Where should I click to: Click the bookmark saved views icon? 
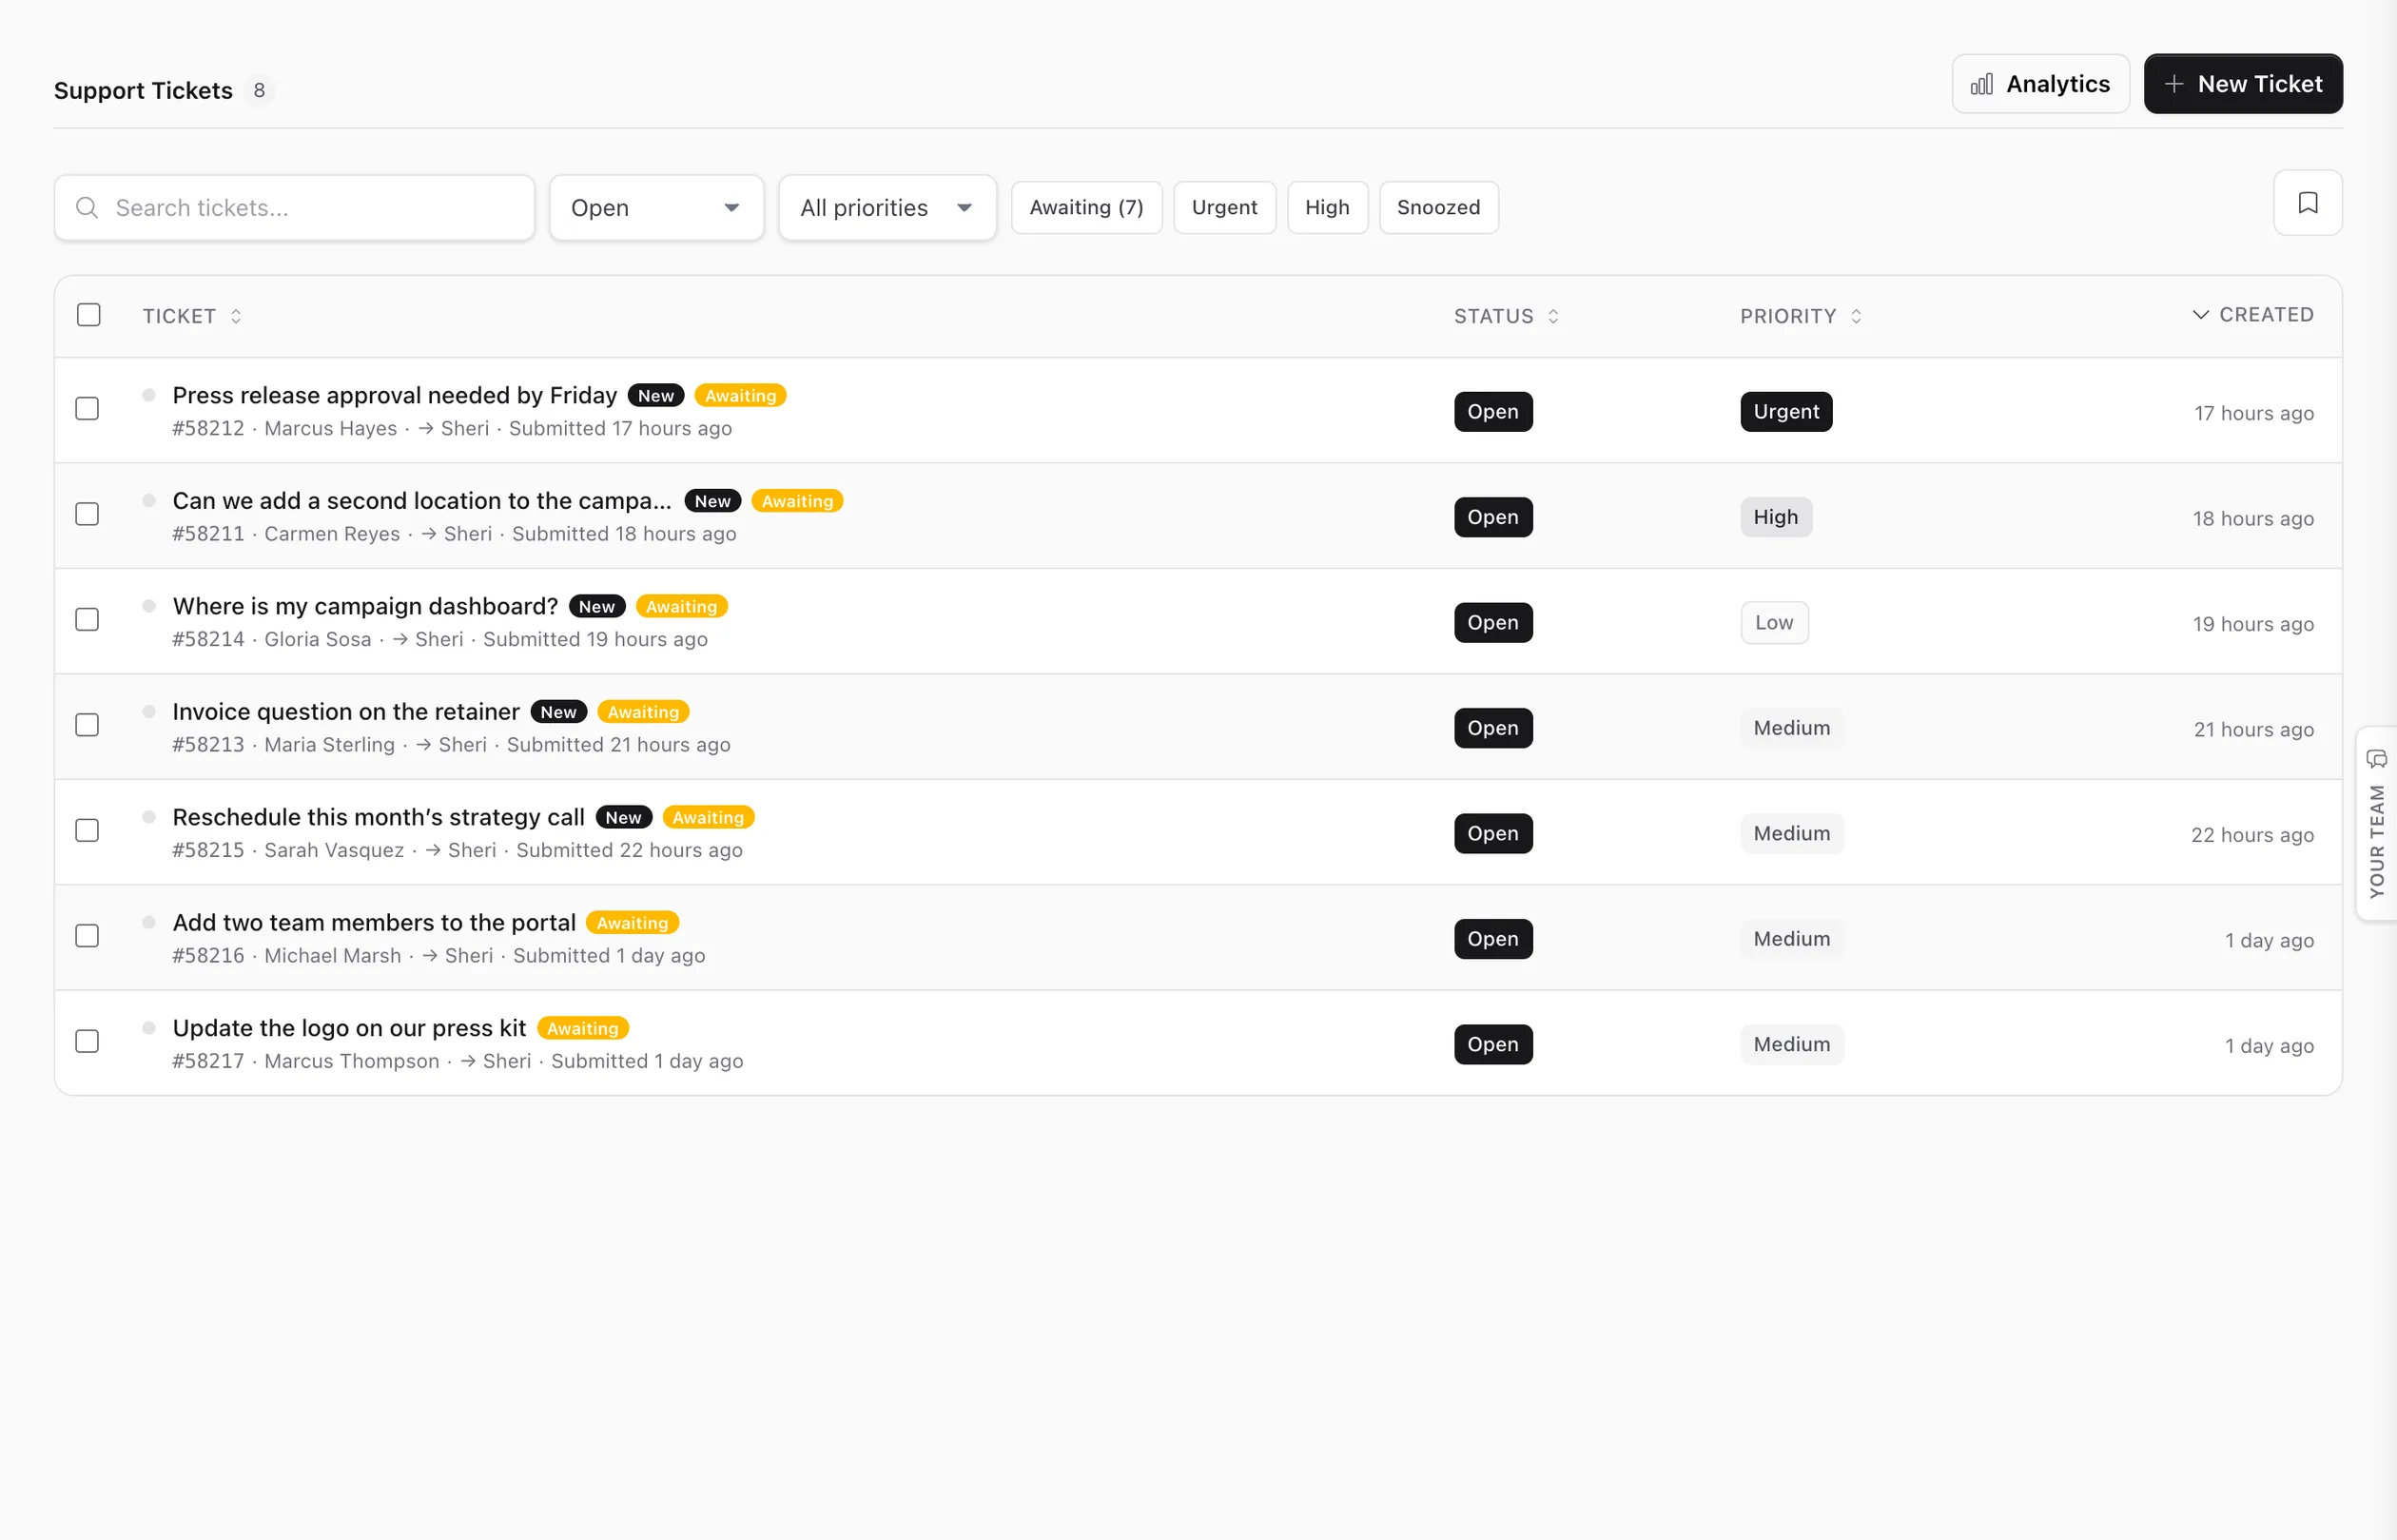click(x=2308, y=203)
